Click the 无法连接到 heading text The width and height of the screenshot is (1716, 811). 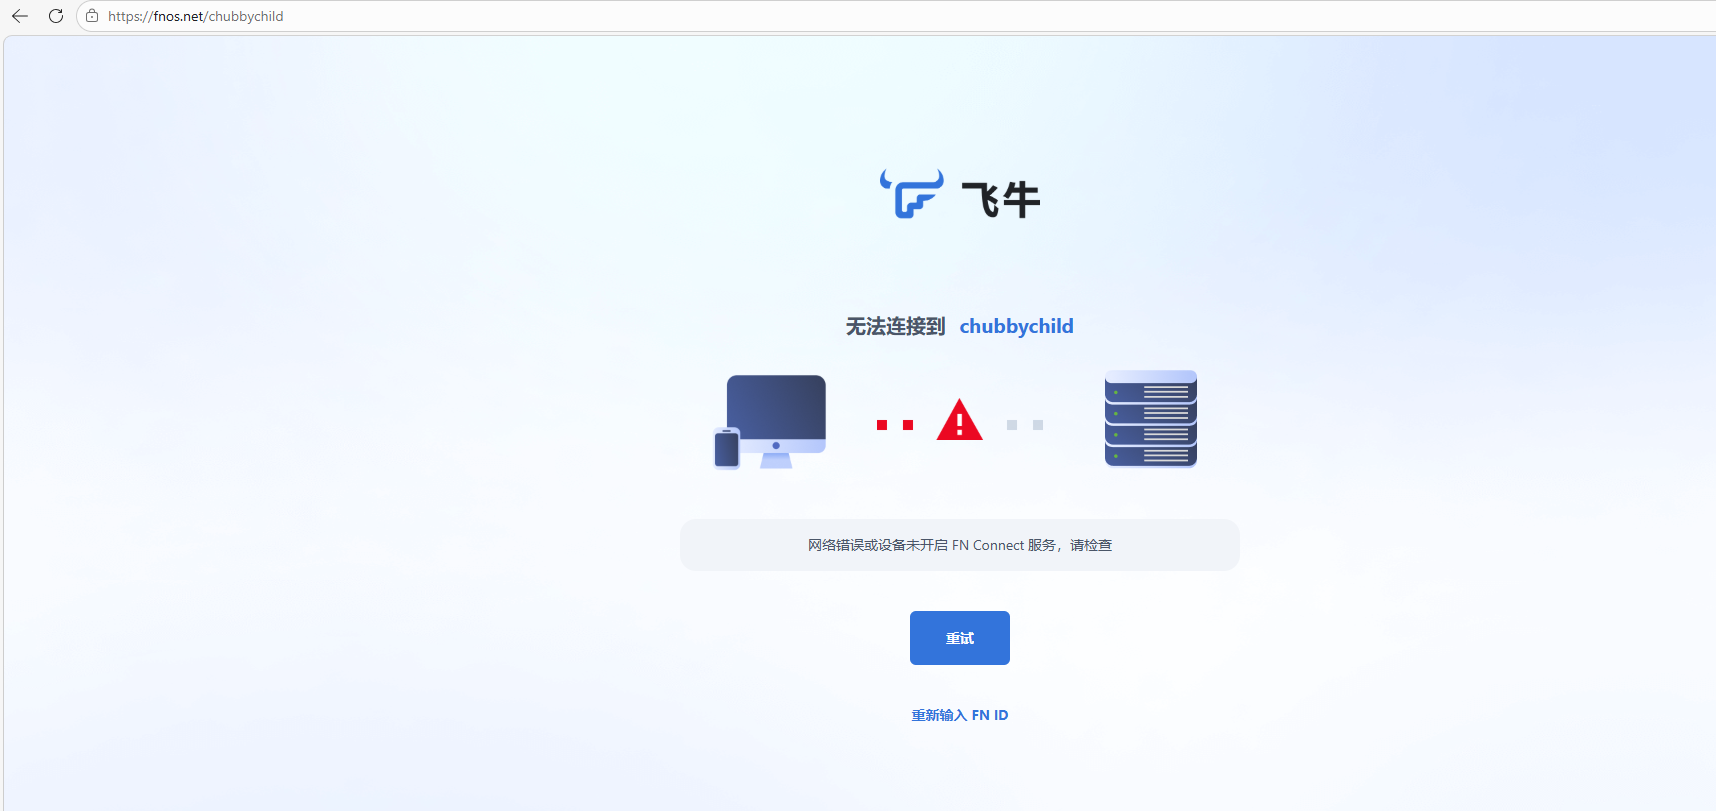895,326
